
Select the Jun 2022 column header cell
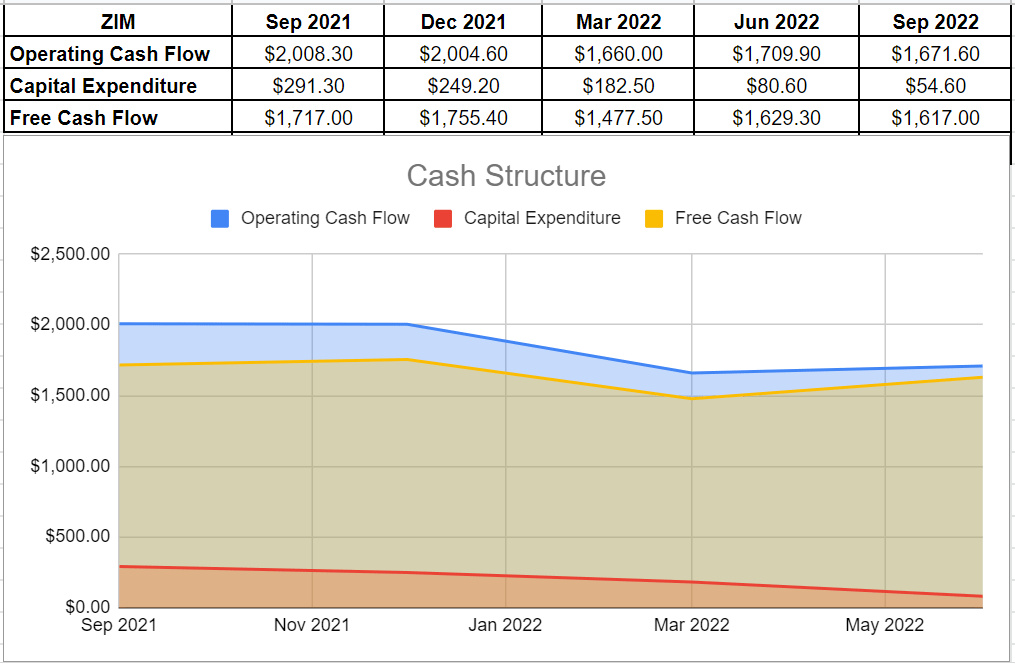pos(776,21)
